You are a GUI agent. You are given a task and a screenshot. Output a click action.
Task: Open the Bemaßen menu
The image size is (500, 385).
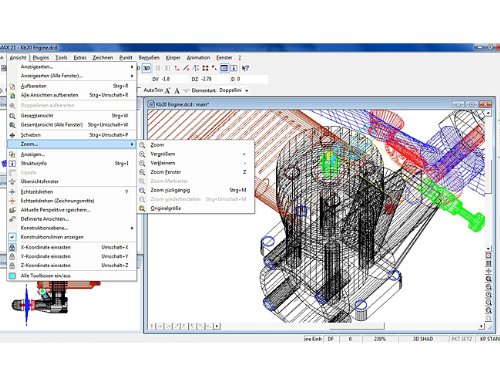tap(149, 58)
